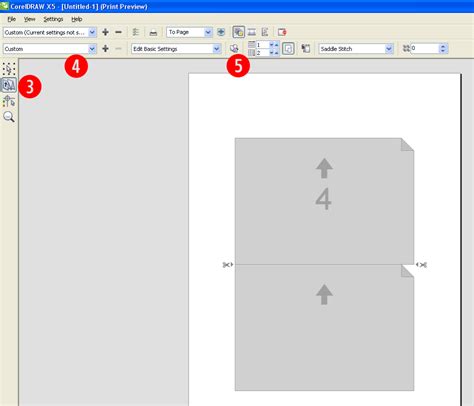Open the File menu
Screen dimensions: 474x406
(12, 19)
